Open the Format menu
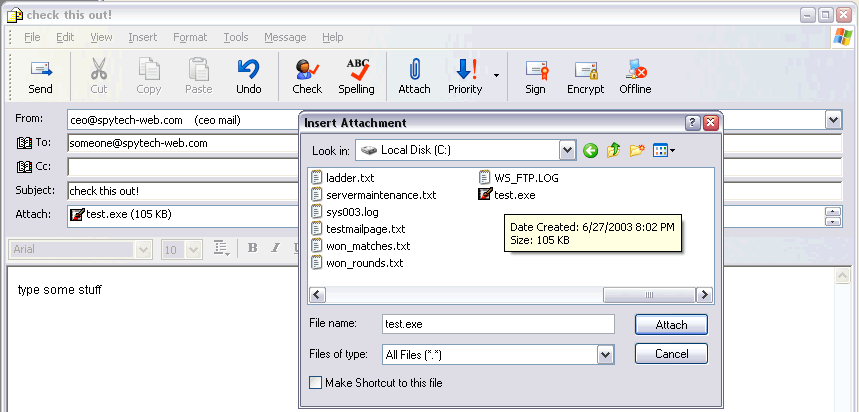 click(x=190, y=37)
